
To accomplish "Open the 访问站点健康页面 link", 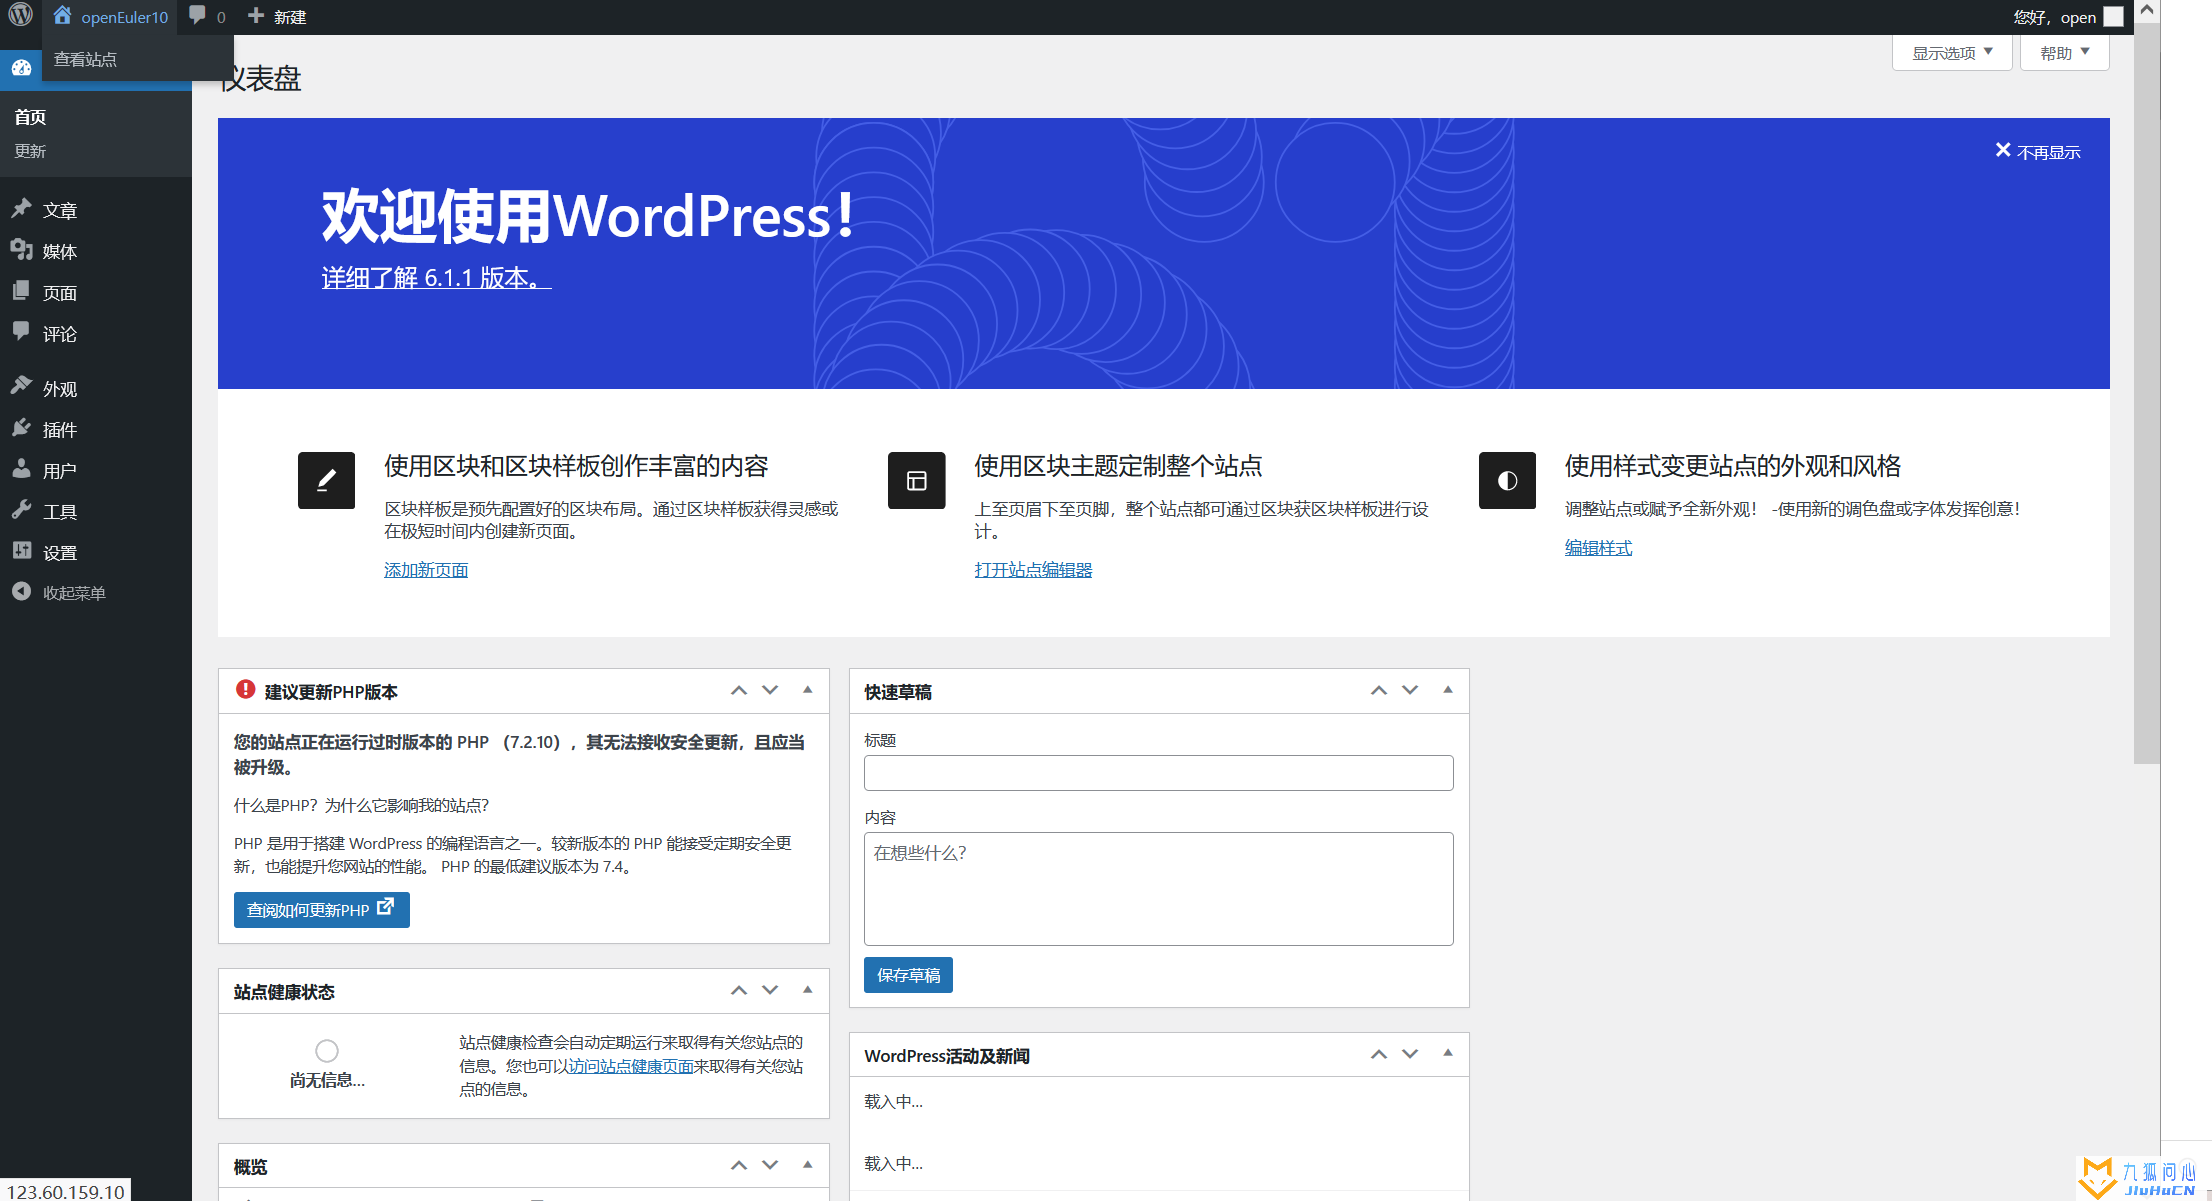I will point(631,1066).
